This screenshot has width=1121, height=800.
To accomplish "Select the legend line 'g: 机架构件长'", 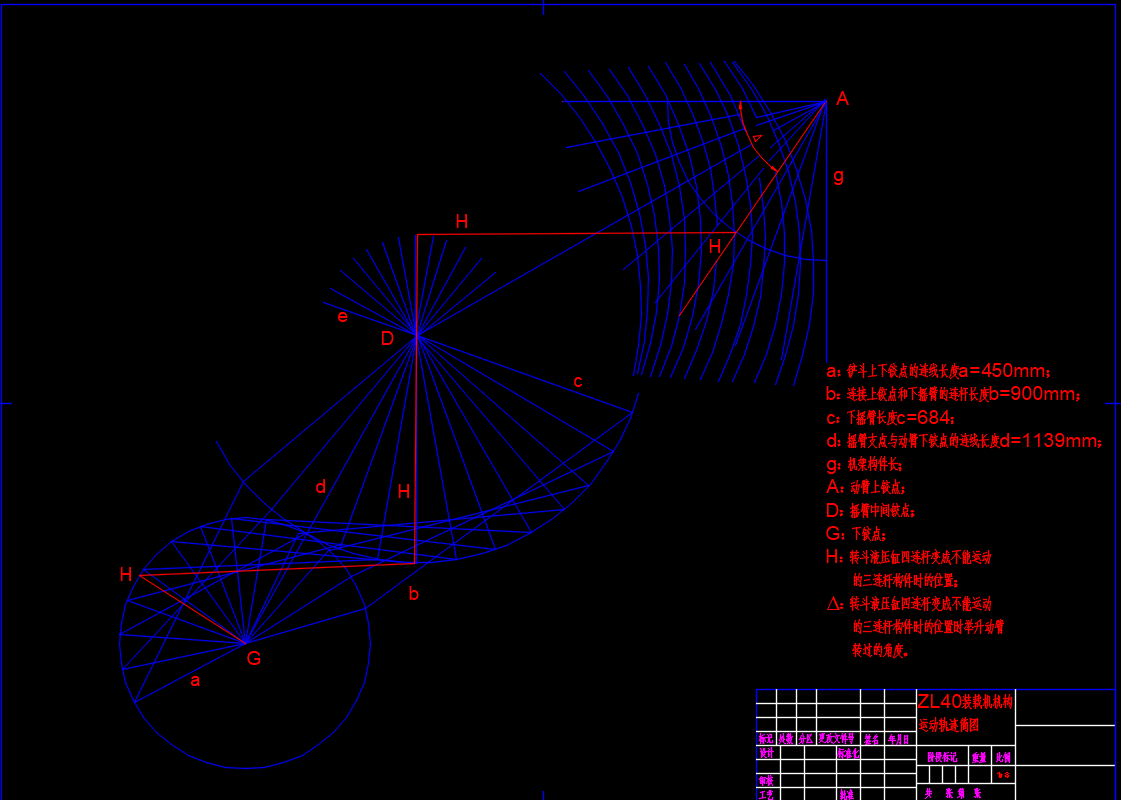I will 864,465.
